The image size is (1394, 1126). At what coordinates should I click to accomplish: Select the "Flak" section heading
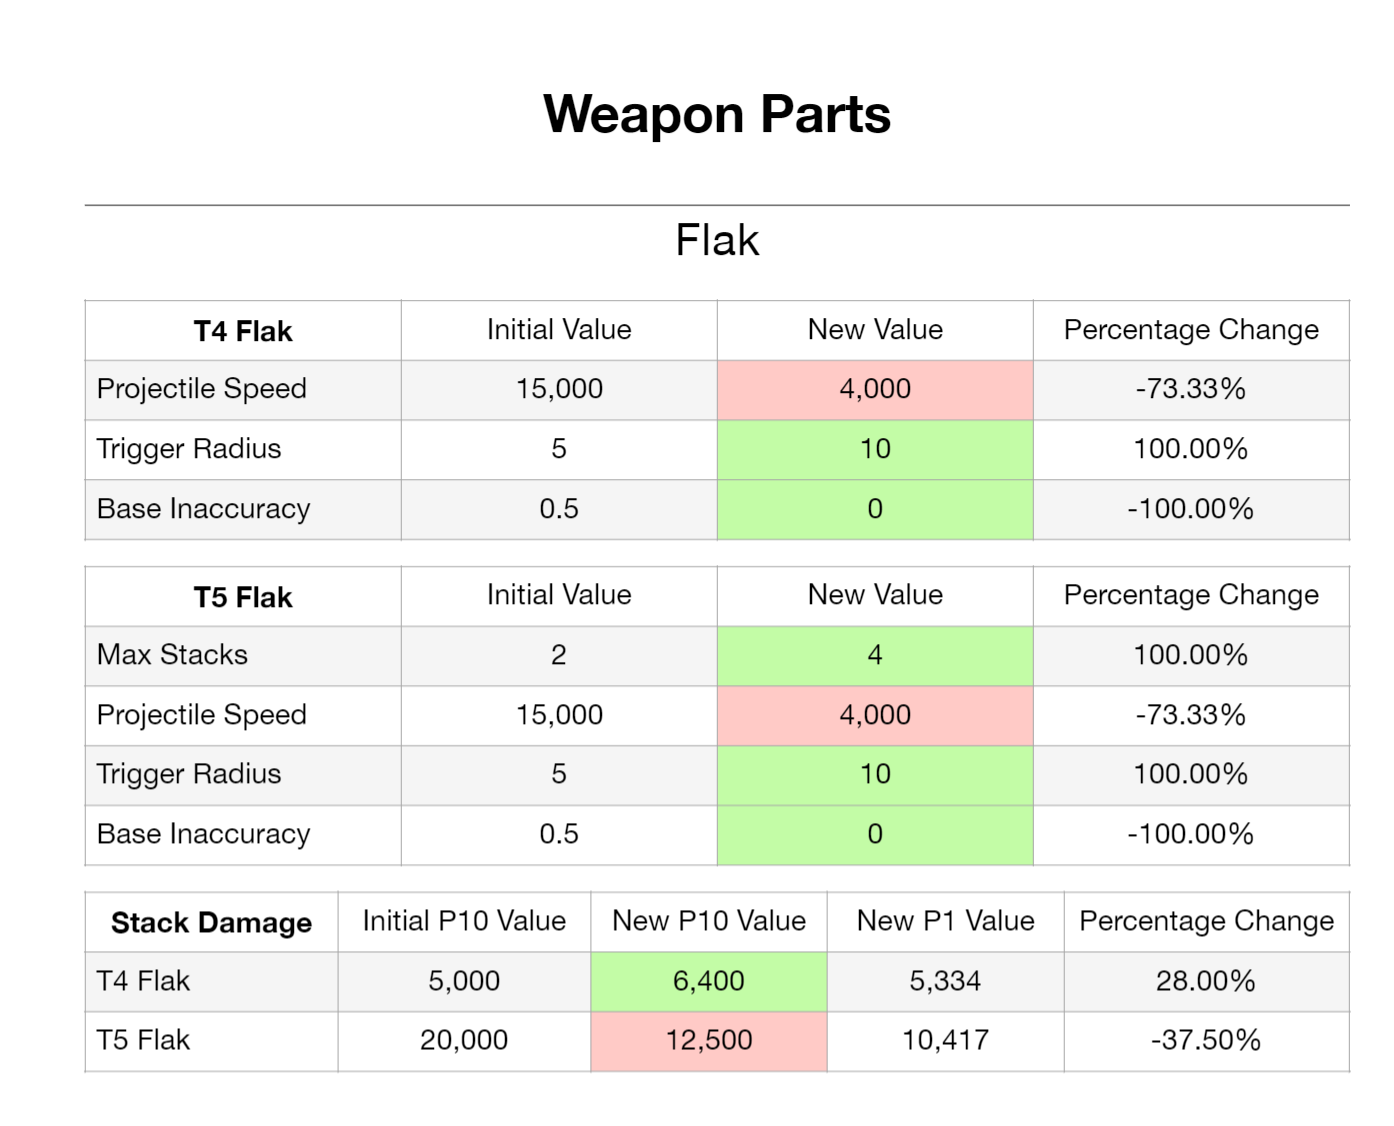pyautogui.click(x=716, y=240)
